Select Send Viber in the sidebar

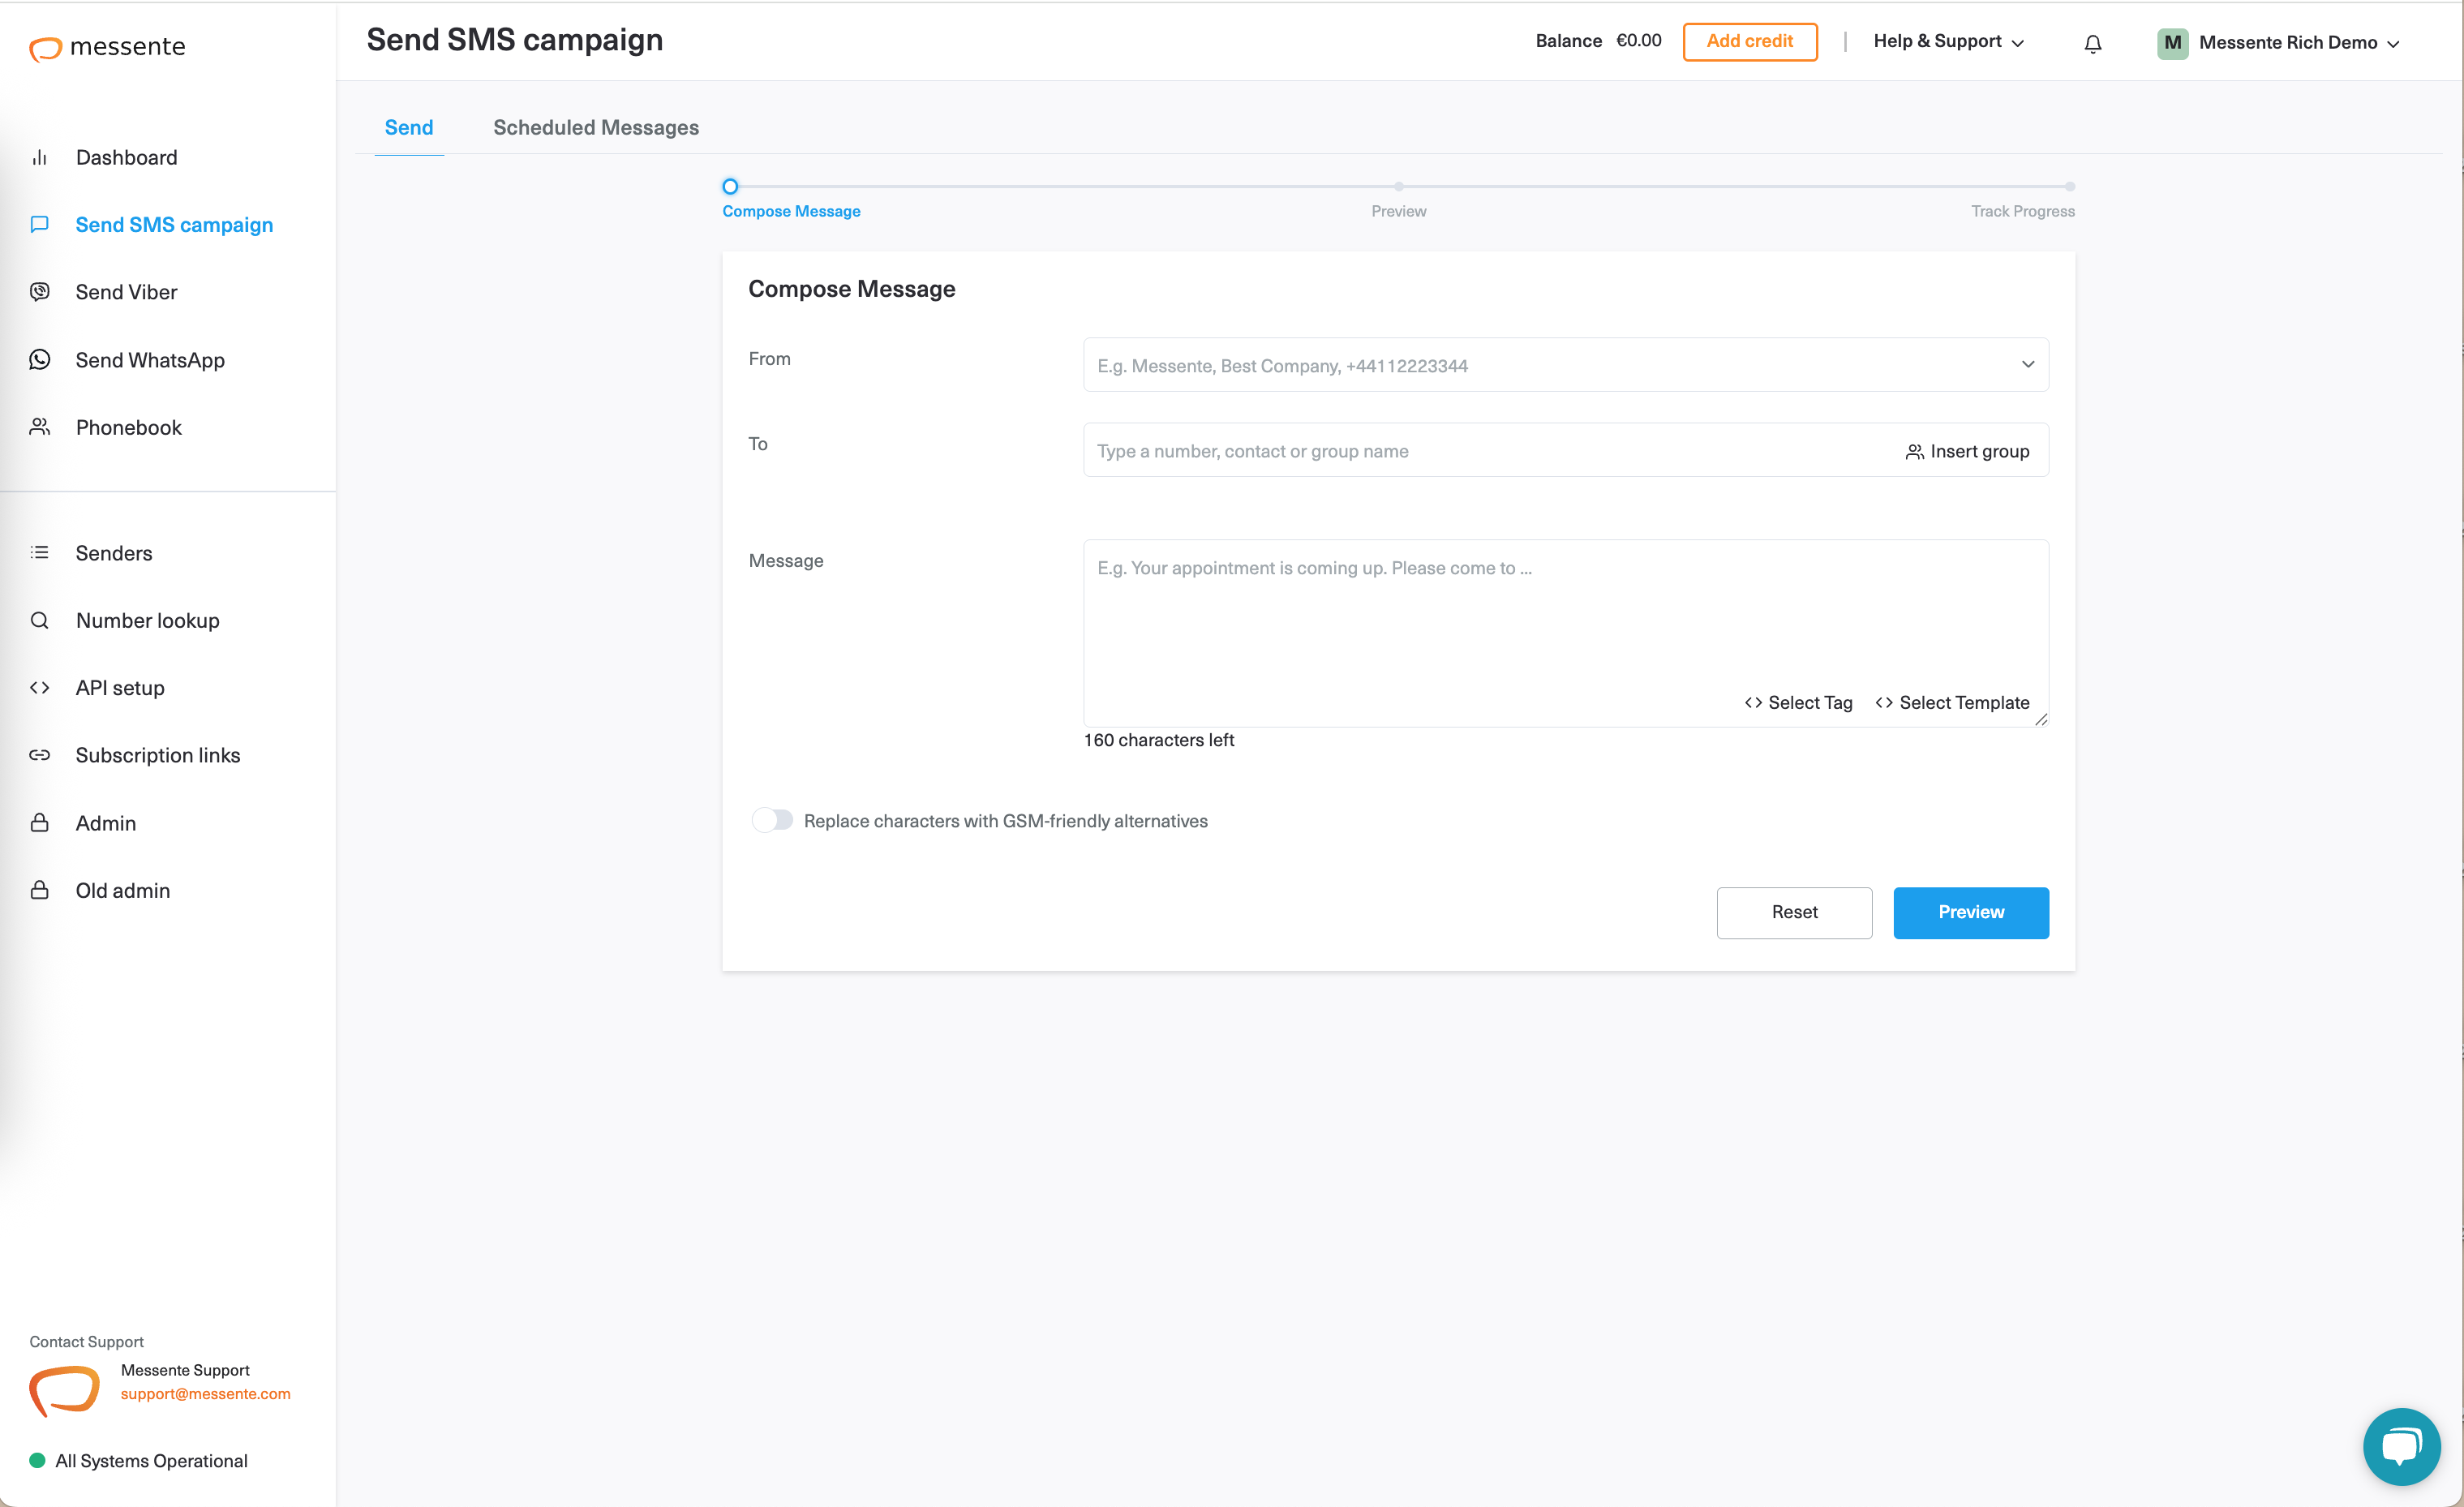[x=127, y=291]
